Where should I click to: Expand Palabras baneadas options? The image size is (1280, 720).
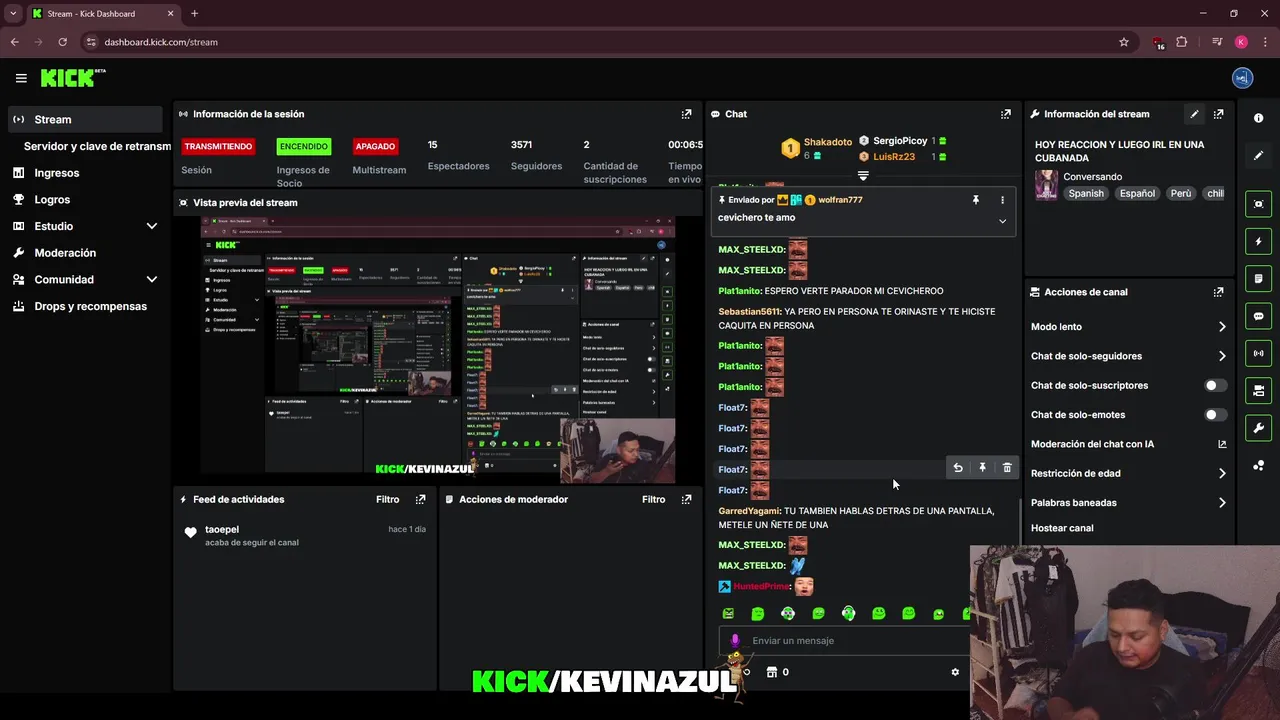[1222, 503]
